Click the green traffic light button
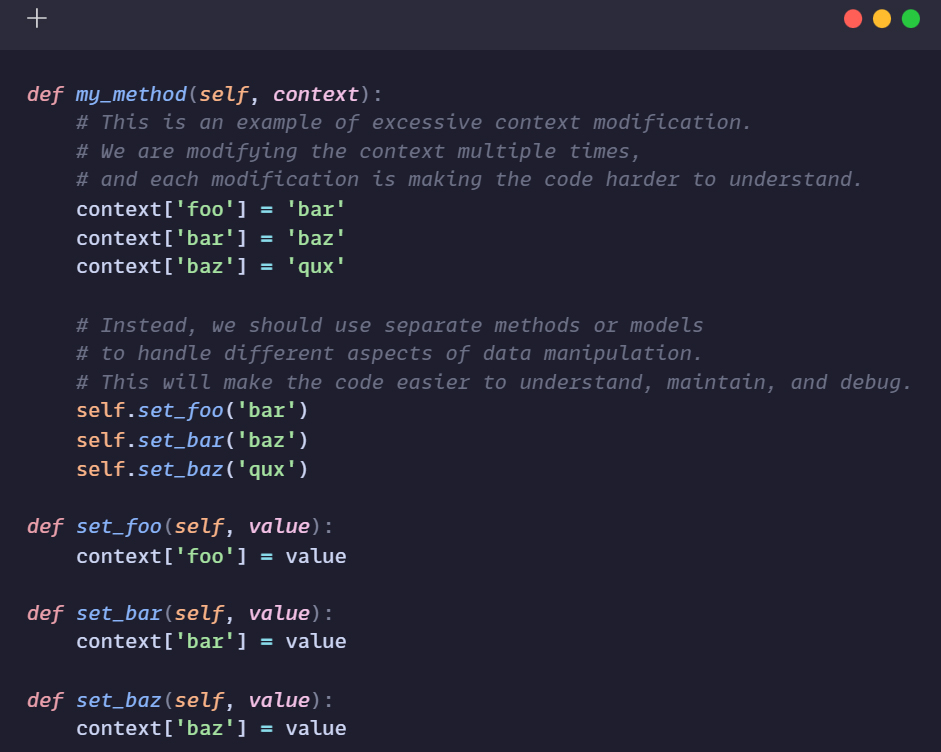941x752 pixels. pyautogui.click(x=910, y=18)
